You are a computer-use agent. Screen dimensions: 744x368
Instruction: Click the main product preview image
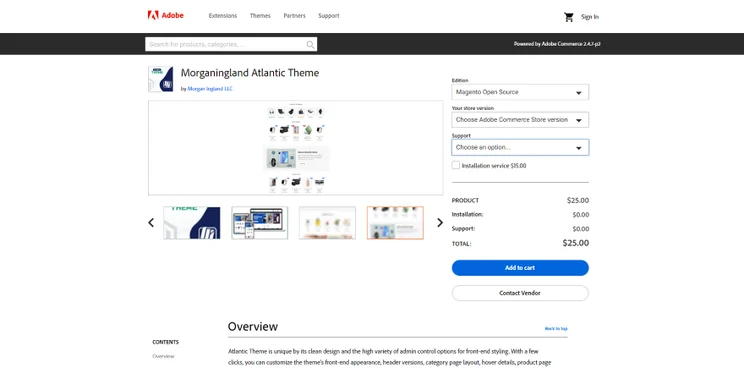(x=296, y=148)
